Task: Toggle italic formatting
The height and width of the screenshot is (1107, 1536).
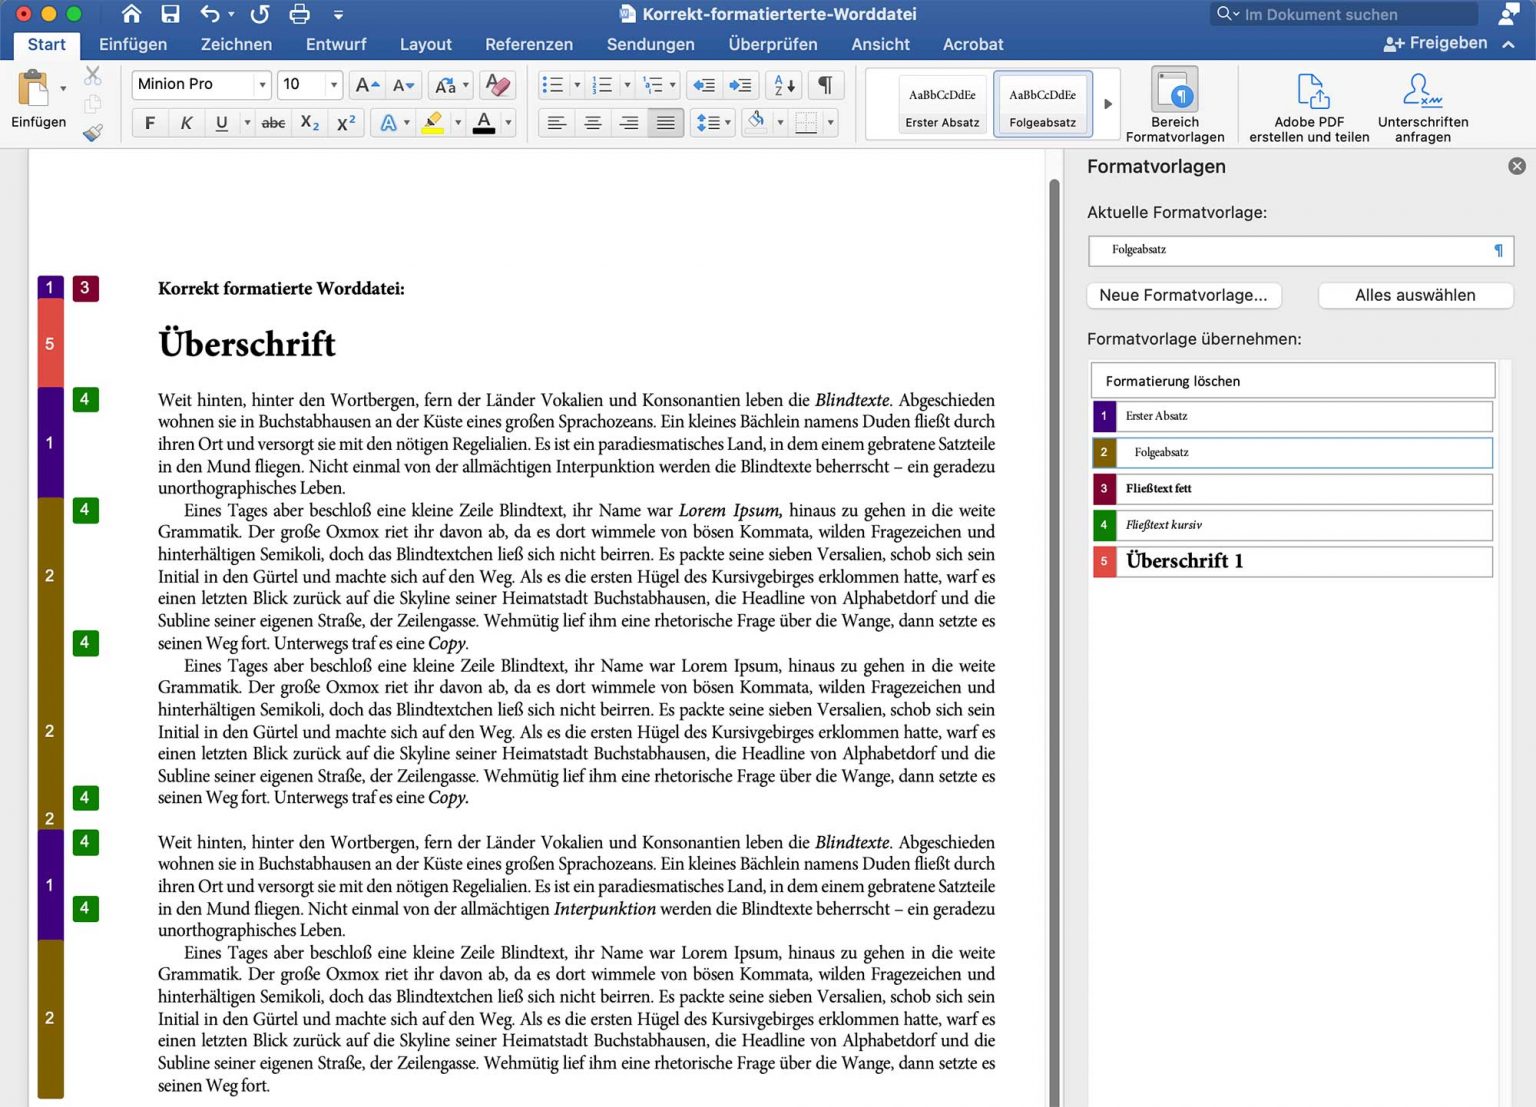Action: click(186, 122)
